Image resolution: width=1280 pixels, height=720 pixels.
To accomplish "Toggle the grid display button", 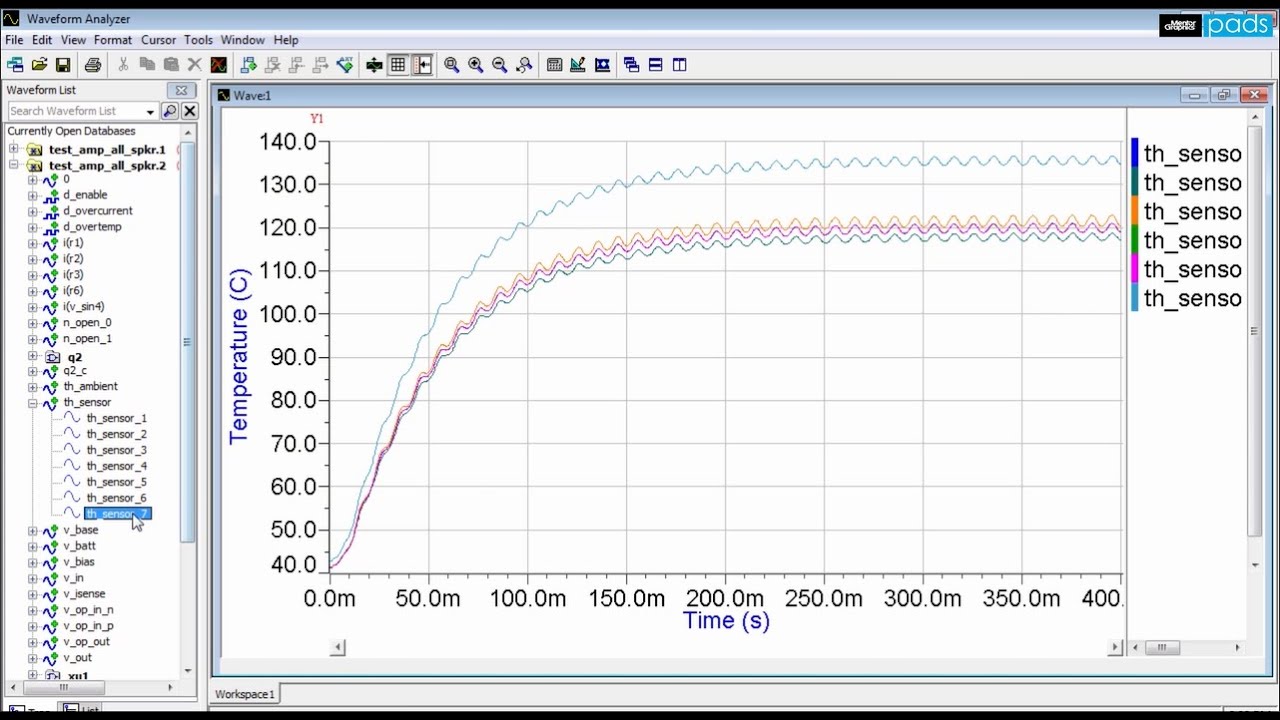I will point(398,65).
